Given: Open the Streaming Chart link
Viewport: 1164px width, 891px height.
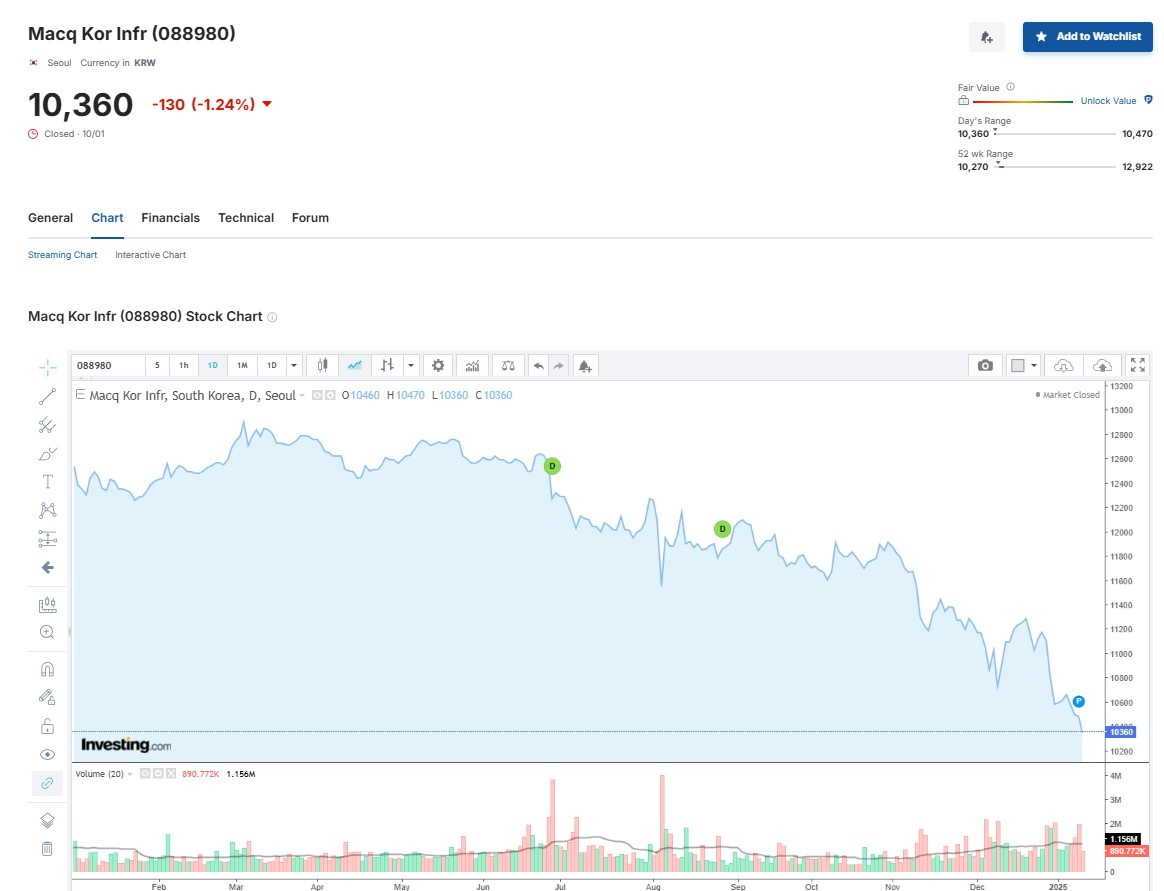Looking at the screenshot, I should (62, 255).
